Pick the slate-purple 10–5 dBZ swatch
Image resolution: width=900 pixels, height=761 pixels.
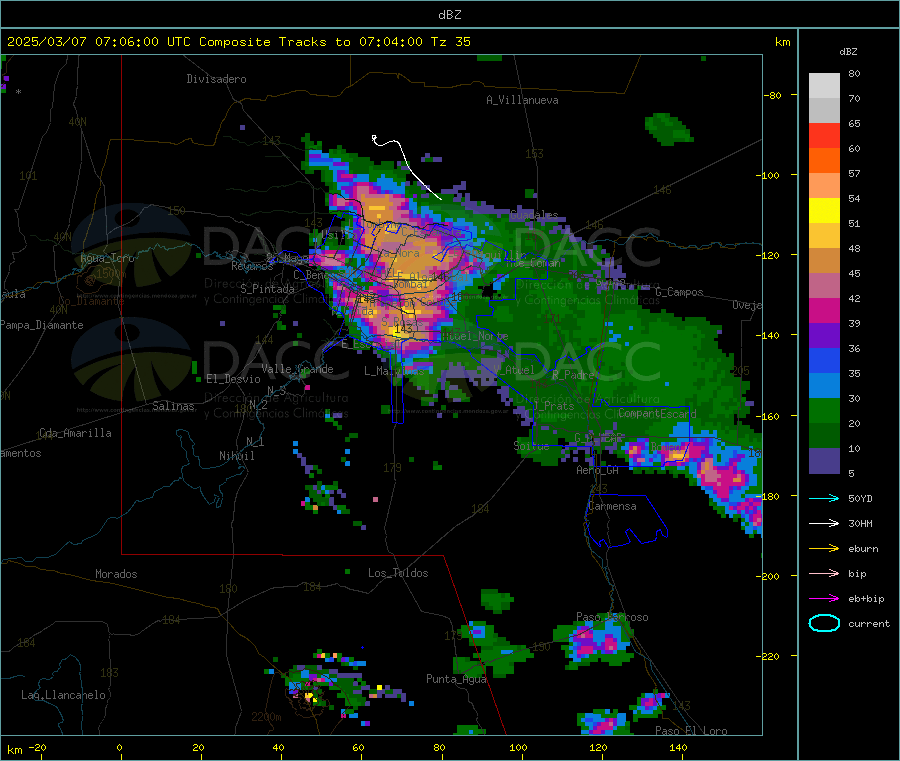pos(824,461)
